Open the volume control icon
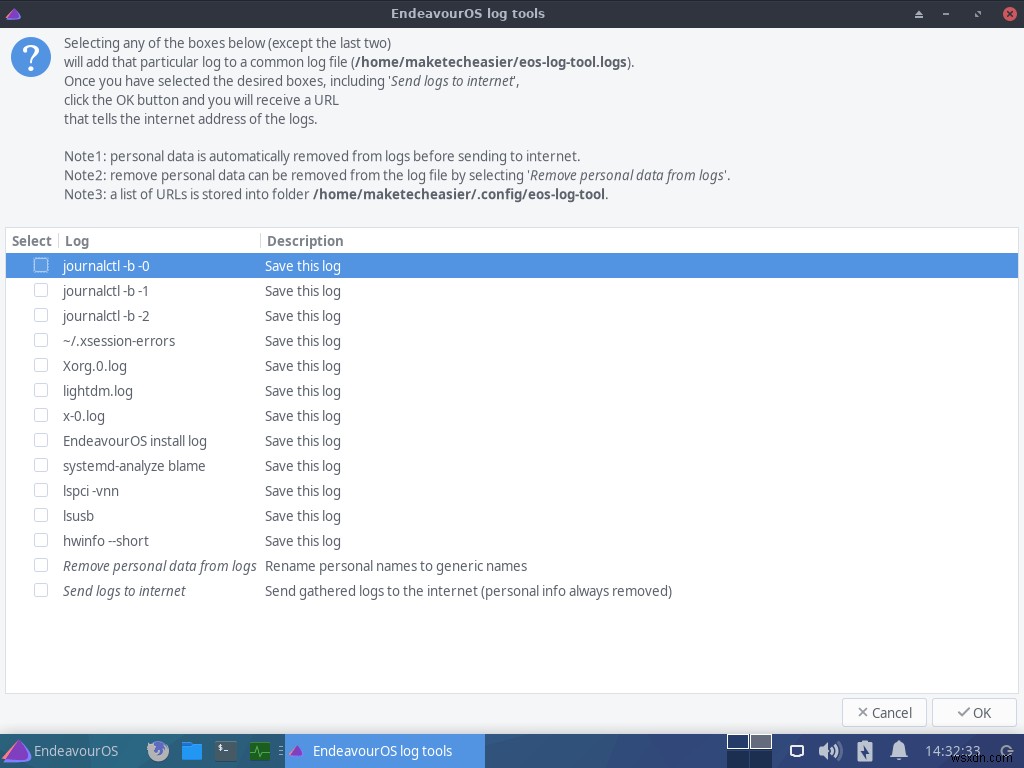 tap(830, 751)
